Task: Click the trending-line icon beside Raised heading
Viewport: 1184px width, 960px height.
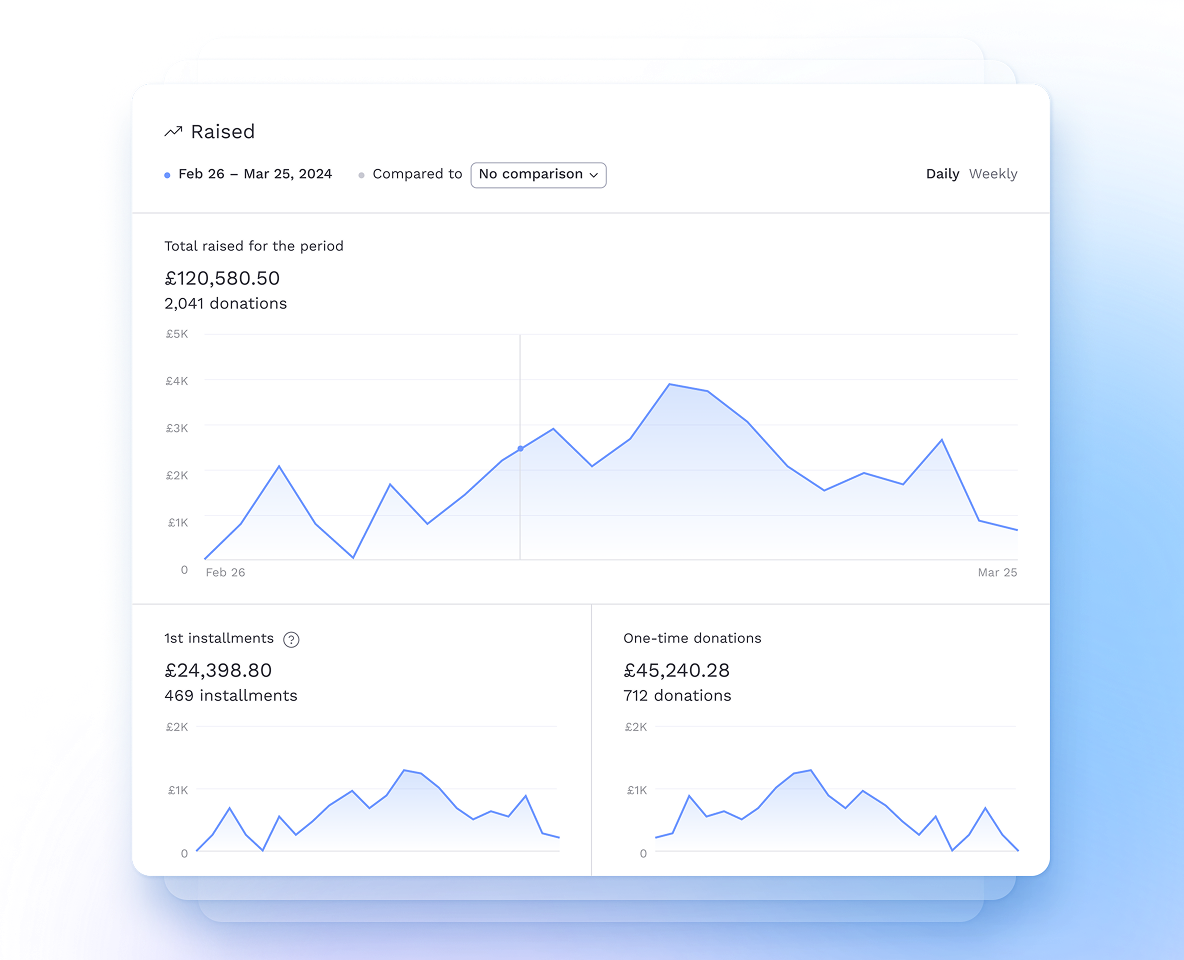Action: tap(173, 131)
